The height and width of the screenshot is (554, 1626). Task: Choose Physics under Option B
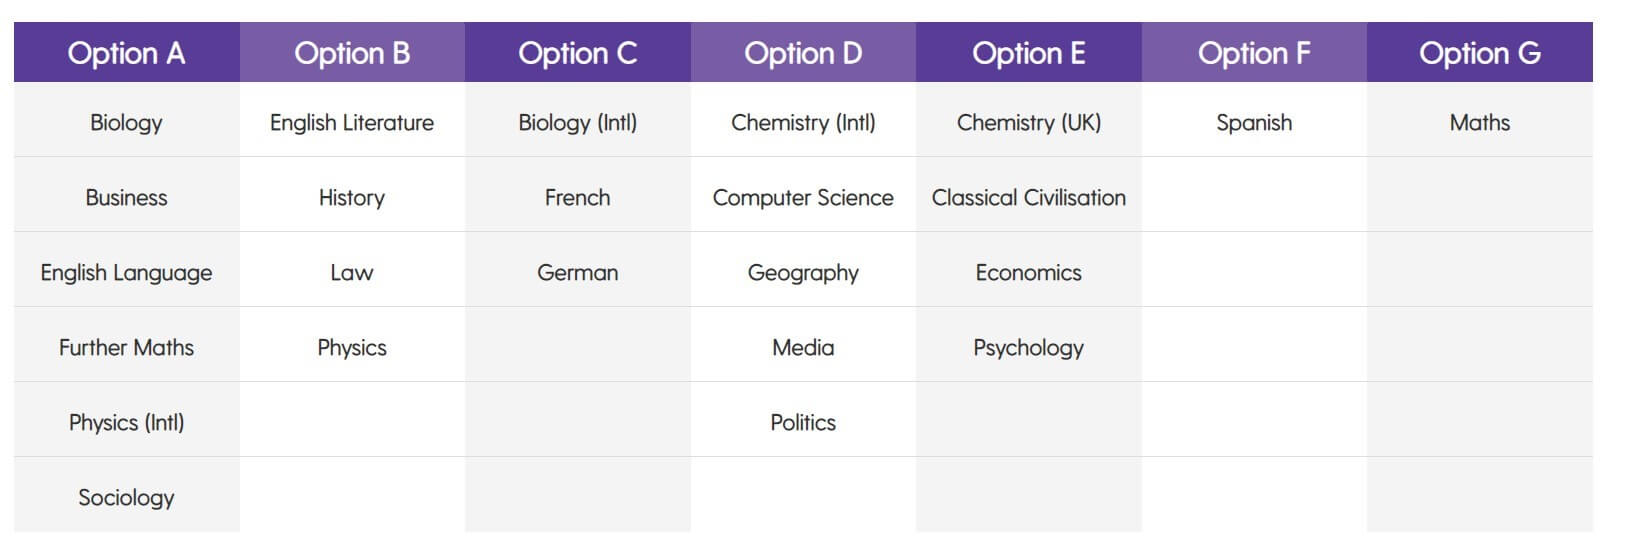[352, 348]
